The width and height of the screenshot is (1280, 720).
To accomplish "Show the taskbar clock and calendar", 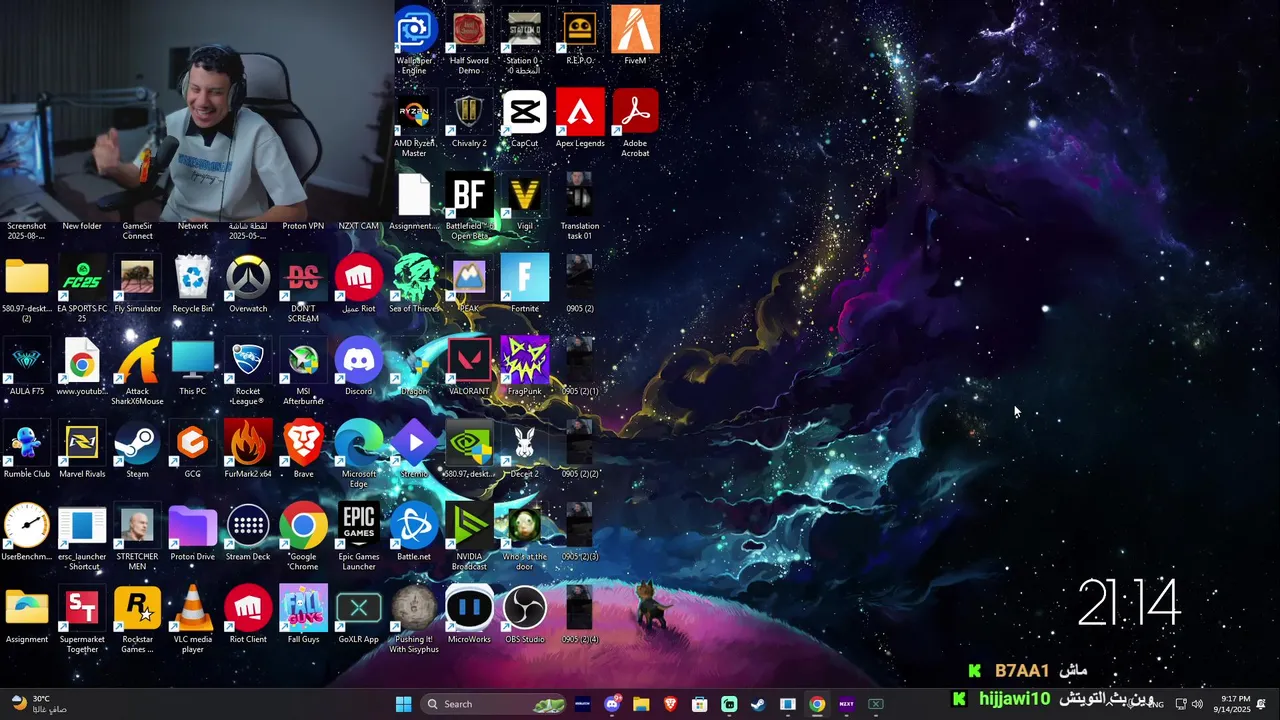I will 1234,704.
